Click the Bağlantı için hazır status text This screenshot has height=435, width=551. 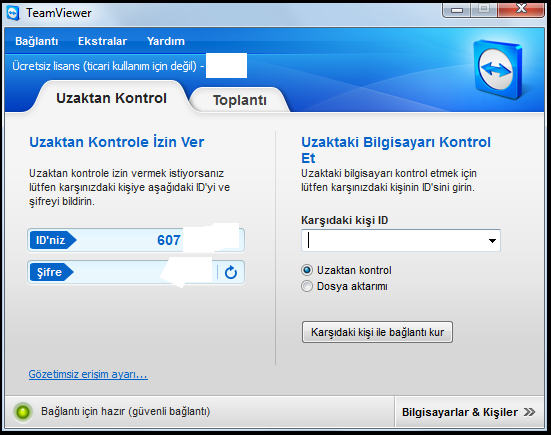click(125, 411)
